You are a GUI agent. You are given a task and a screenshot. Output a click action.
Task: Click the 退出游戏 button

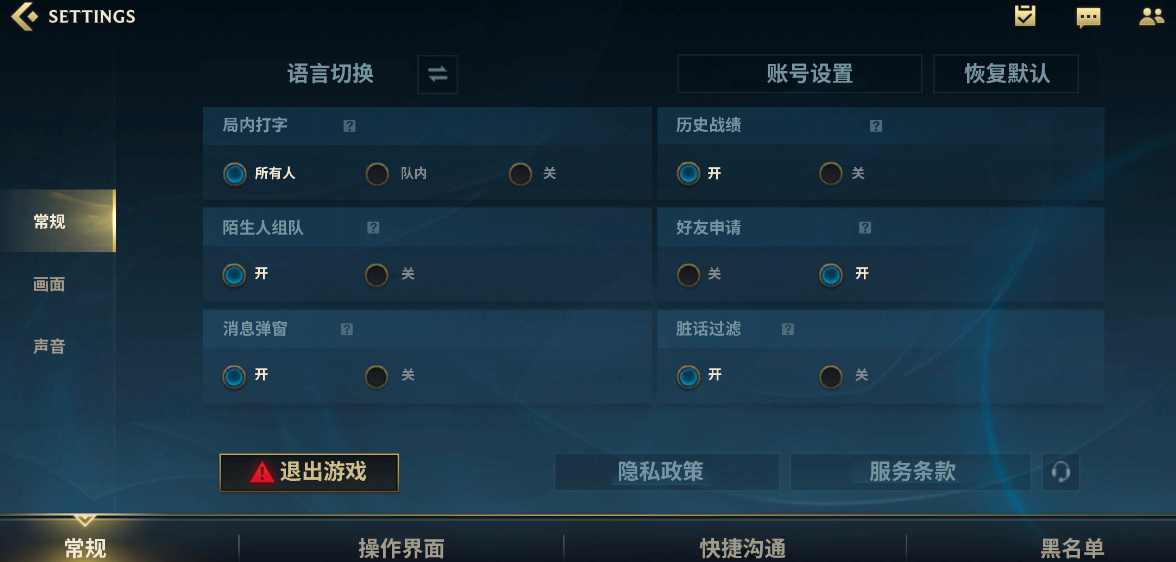[309, 473]
